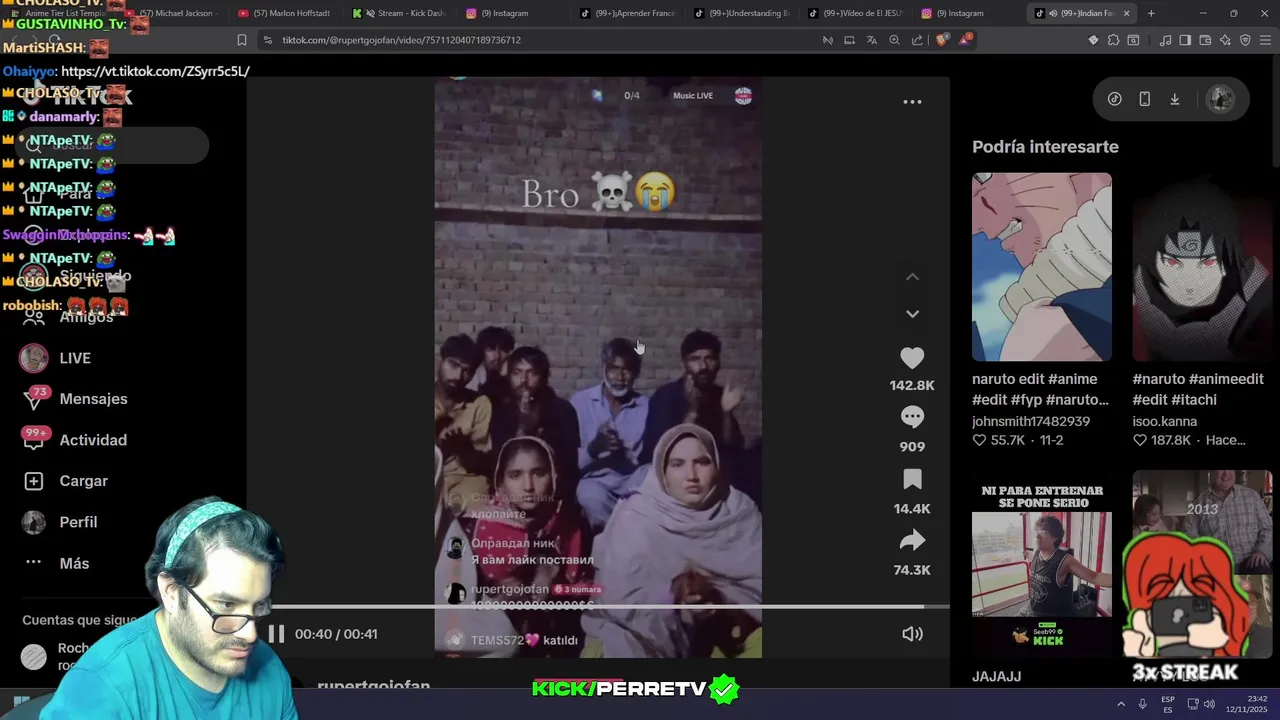Click the 00:40 / 00:41 time display

336,634
